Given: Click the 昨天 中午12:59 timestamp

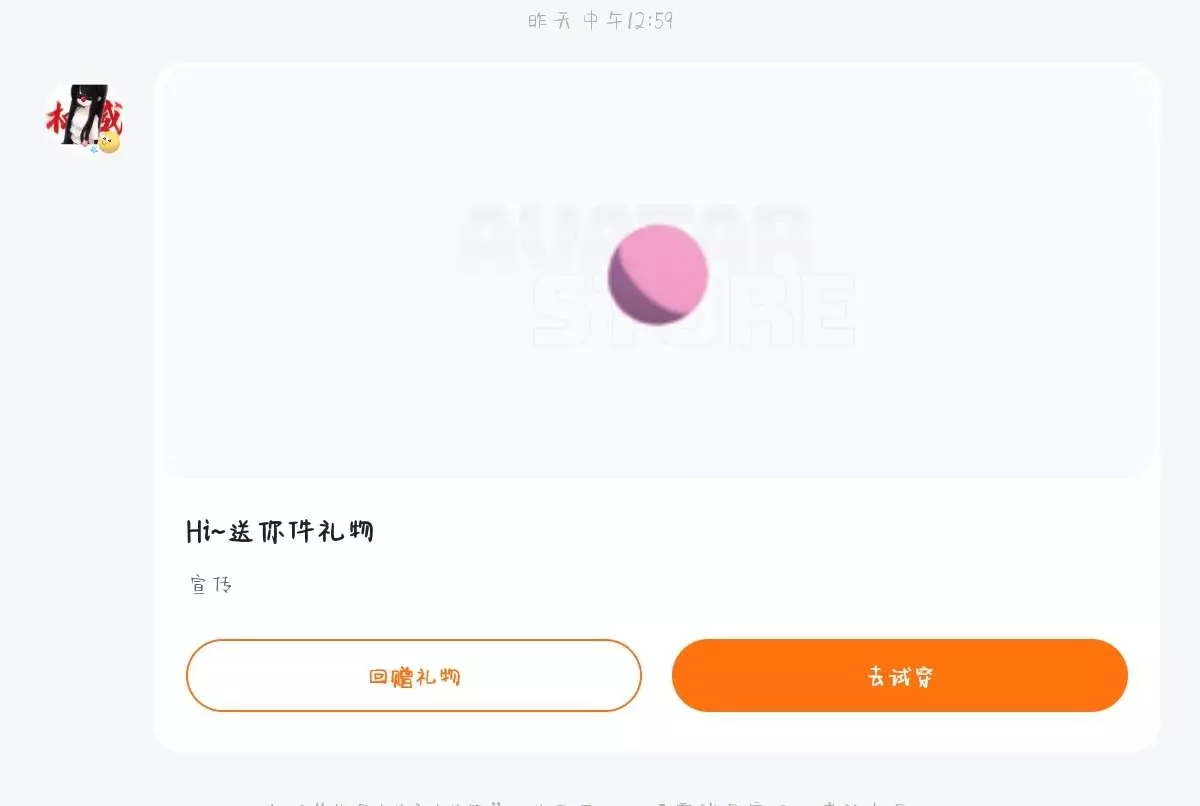Looking at the screenshot, I should (x=600, y=20).
